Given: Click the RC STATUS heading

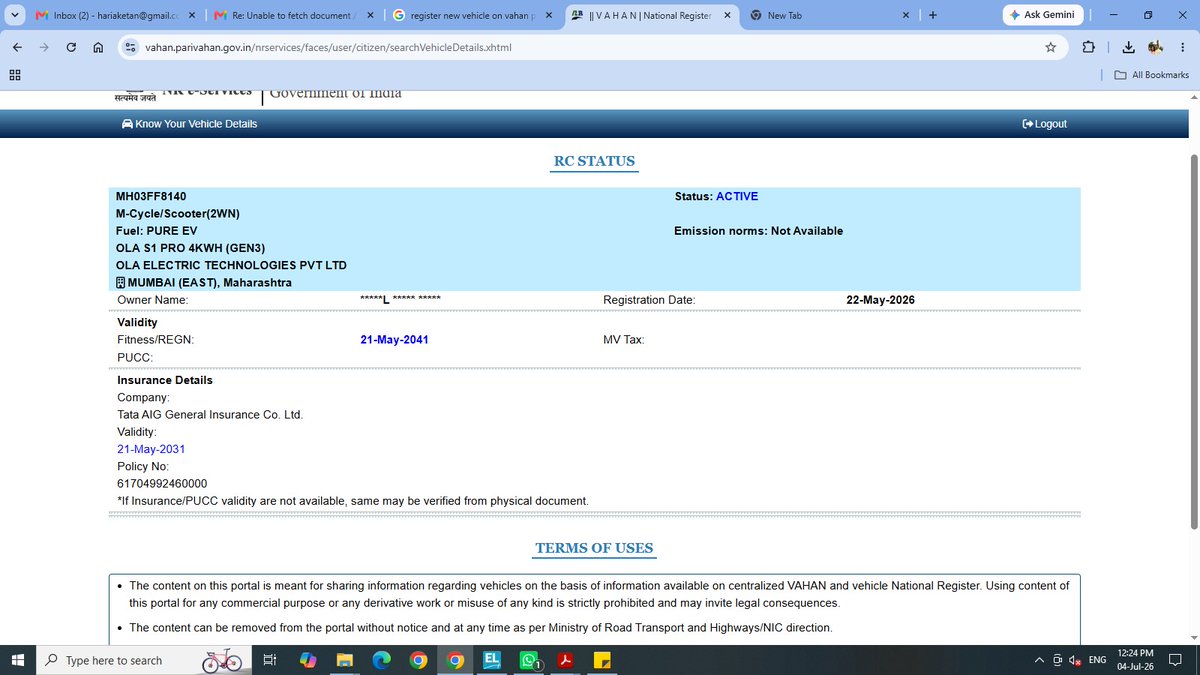Looking at the screenshot, I should [x=594, y=161].
